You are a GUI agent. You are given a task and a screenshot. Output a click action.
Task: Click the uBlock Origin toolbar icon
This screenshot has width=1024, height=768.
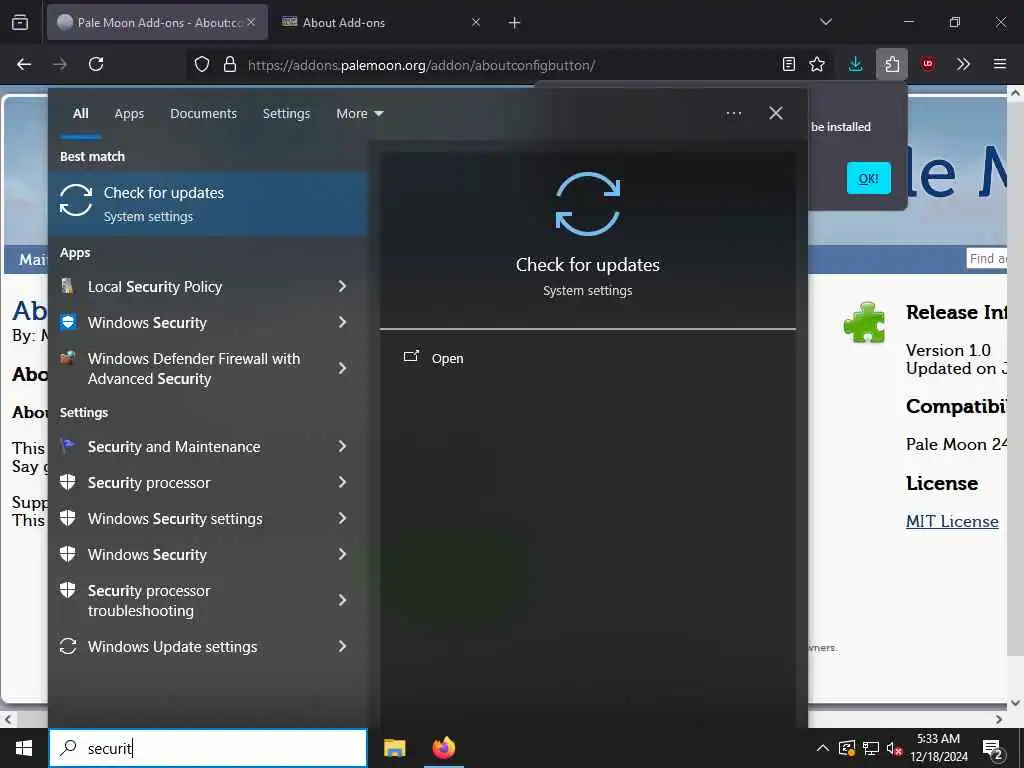click(x=928, y=64)
